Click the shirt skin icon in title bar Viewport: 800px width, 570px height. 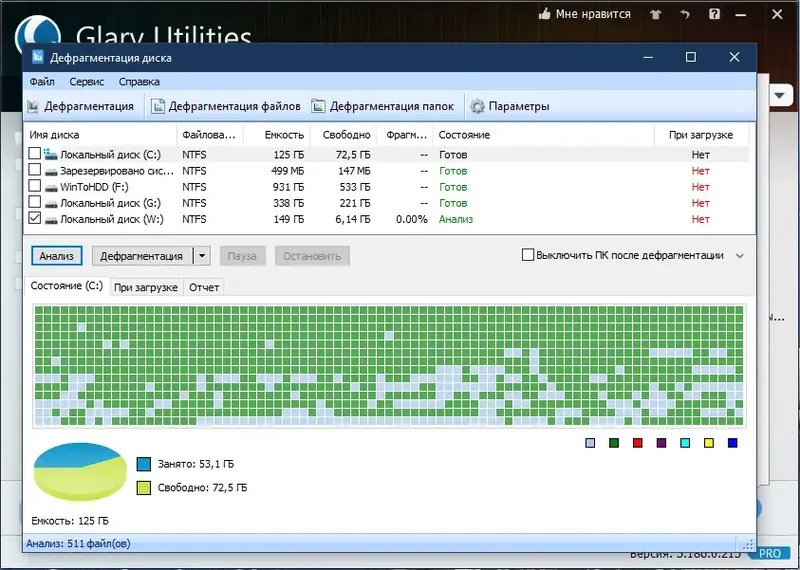[x=656, y=14]
